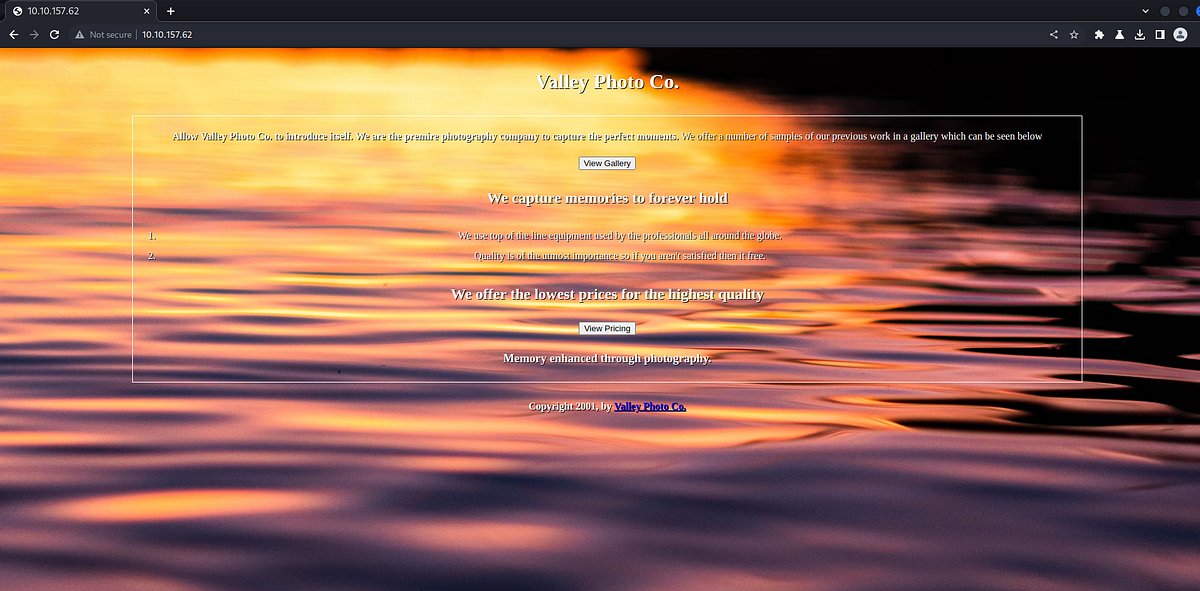Close the 10.10.157.62 tab
The height and width of the screenshot is (591, 1200).
point(146,10)
